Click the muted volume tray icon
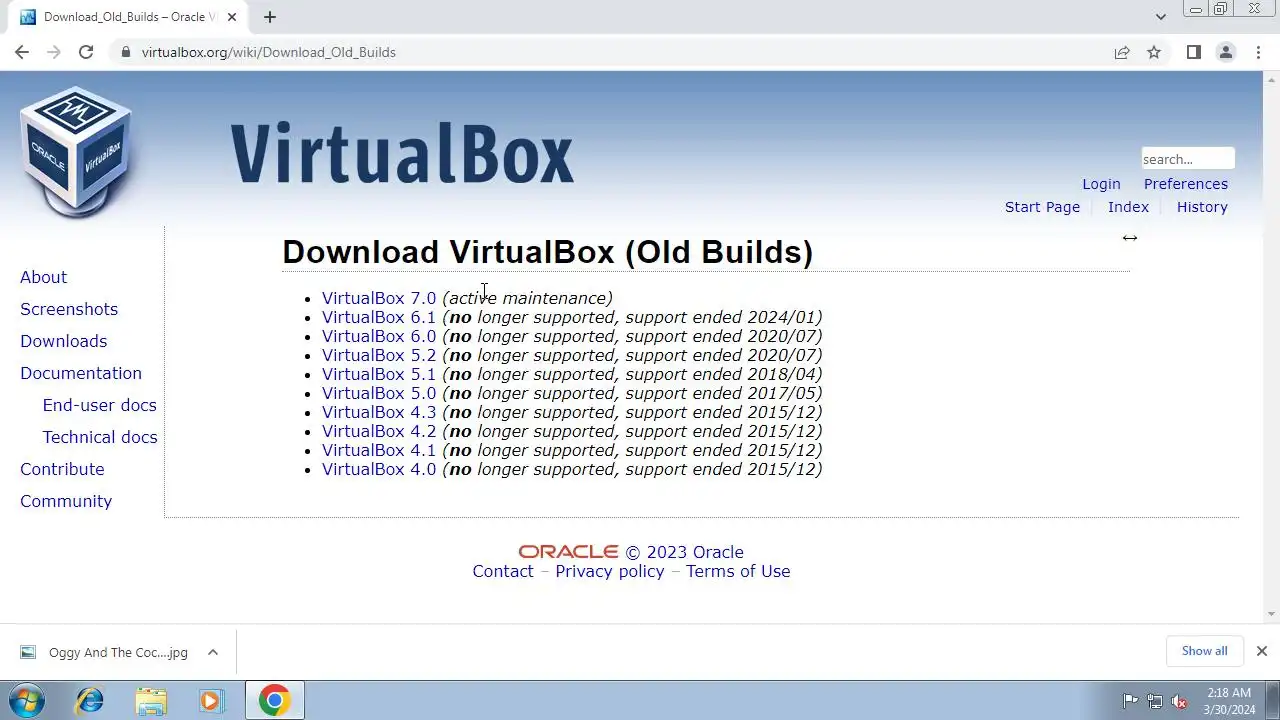 click(x=1180, y=701)
